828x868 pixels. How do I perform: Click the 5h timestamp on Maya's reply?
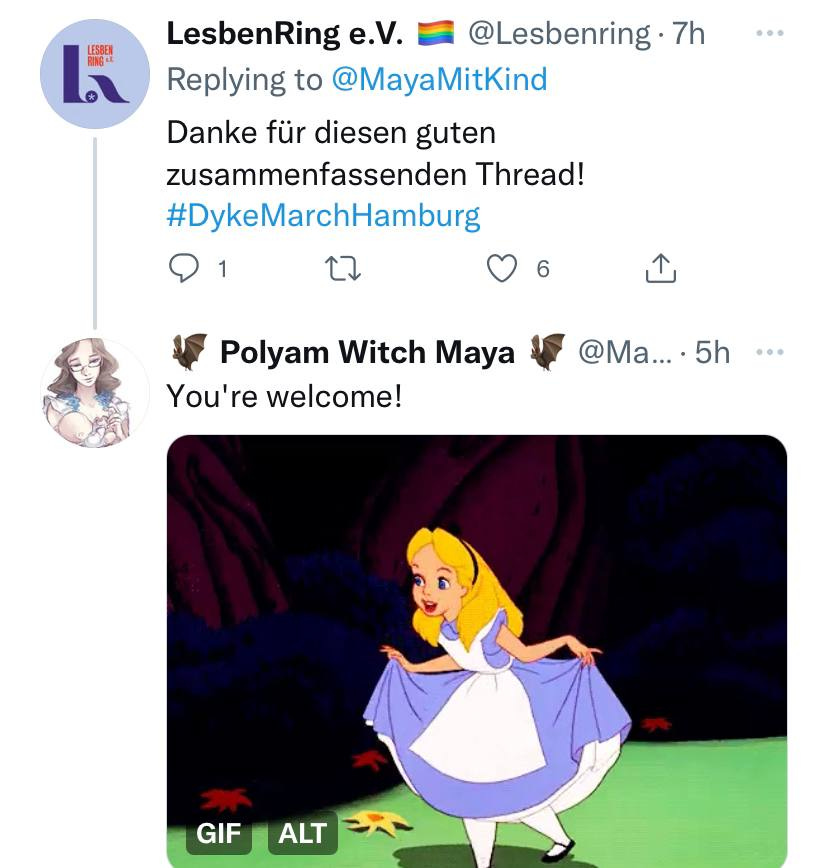(712, 353)
